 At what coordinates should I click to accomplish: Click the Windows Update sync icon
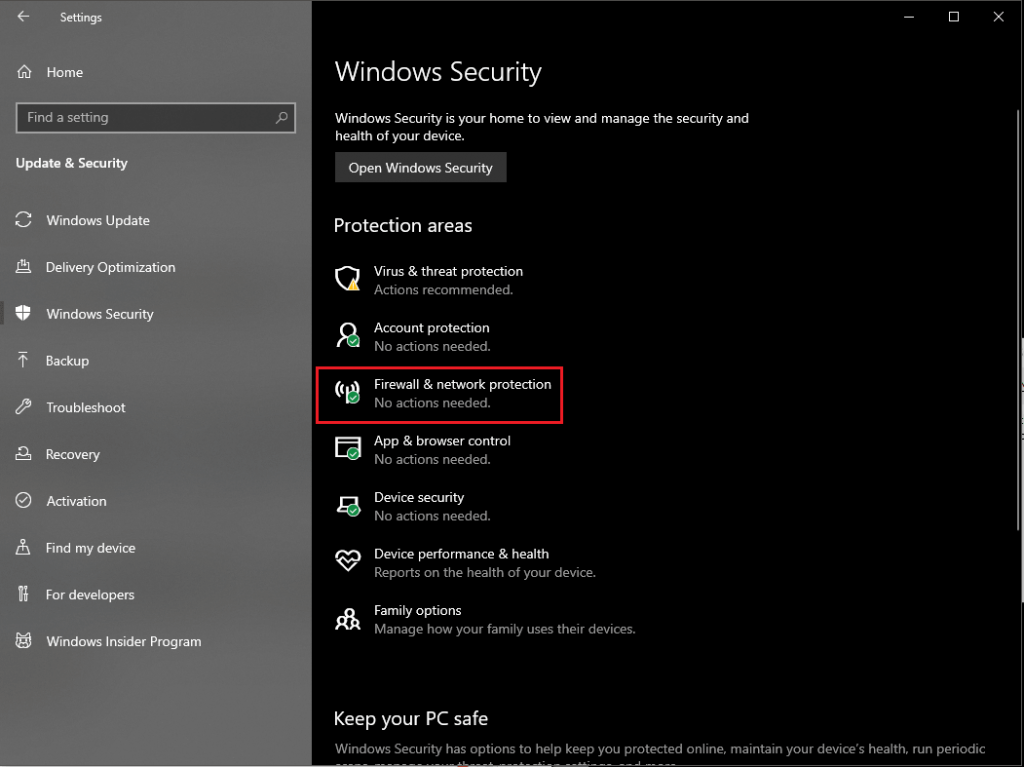(24, 220)
